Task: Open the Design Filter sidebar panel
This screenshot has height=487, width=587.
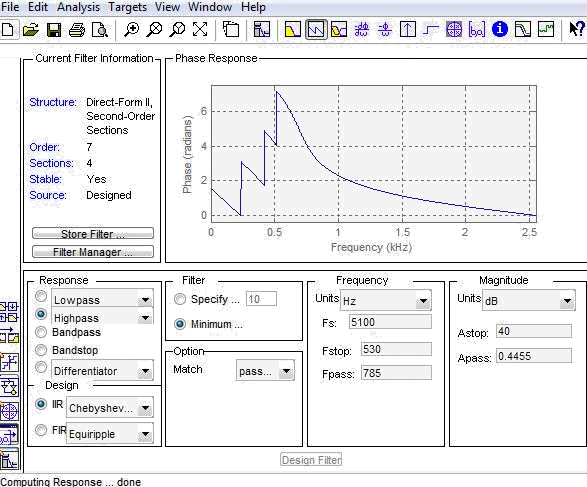Action: coord(9,459)
